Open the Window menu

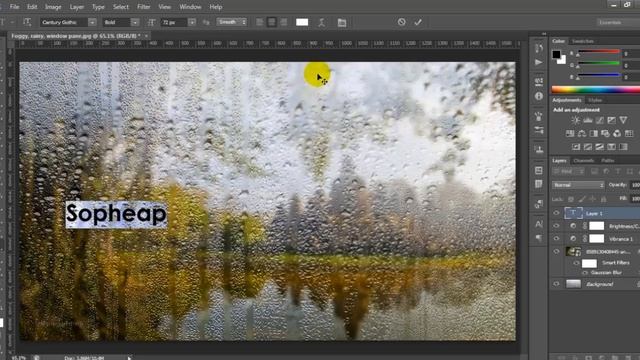click(x=190, y=7)
